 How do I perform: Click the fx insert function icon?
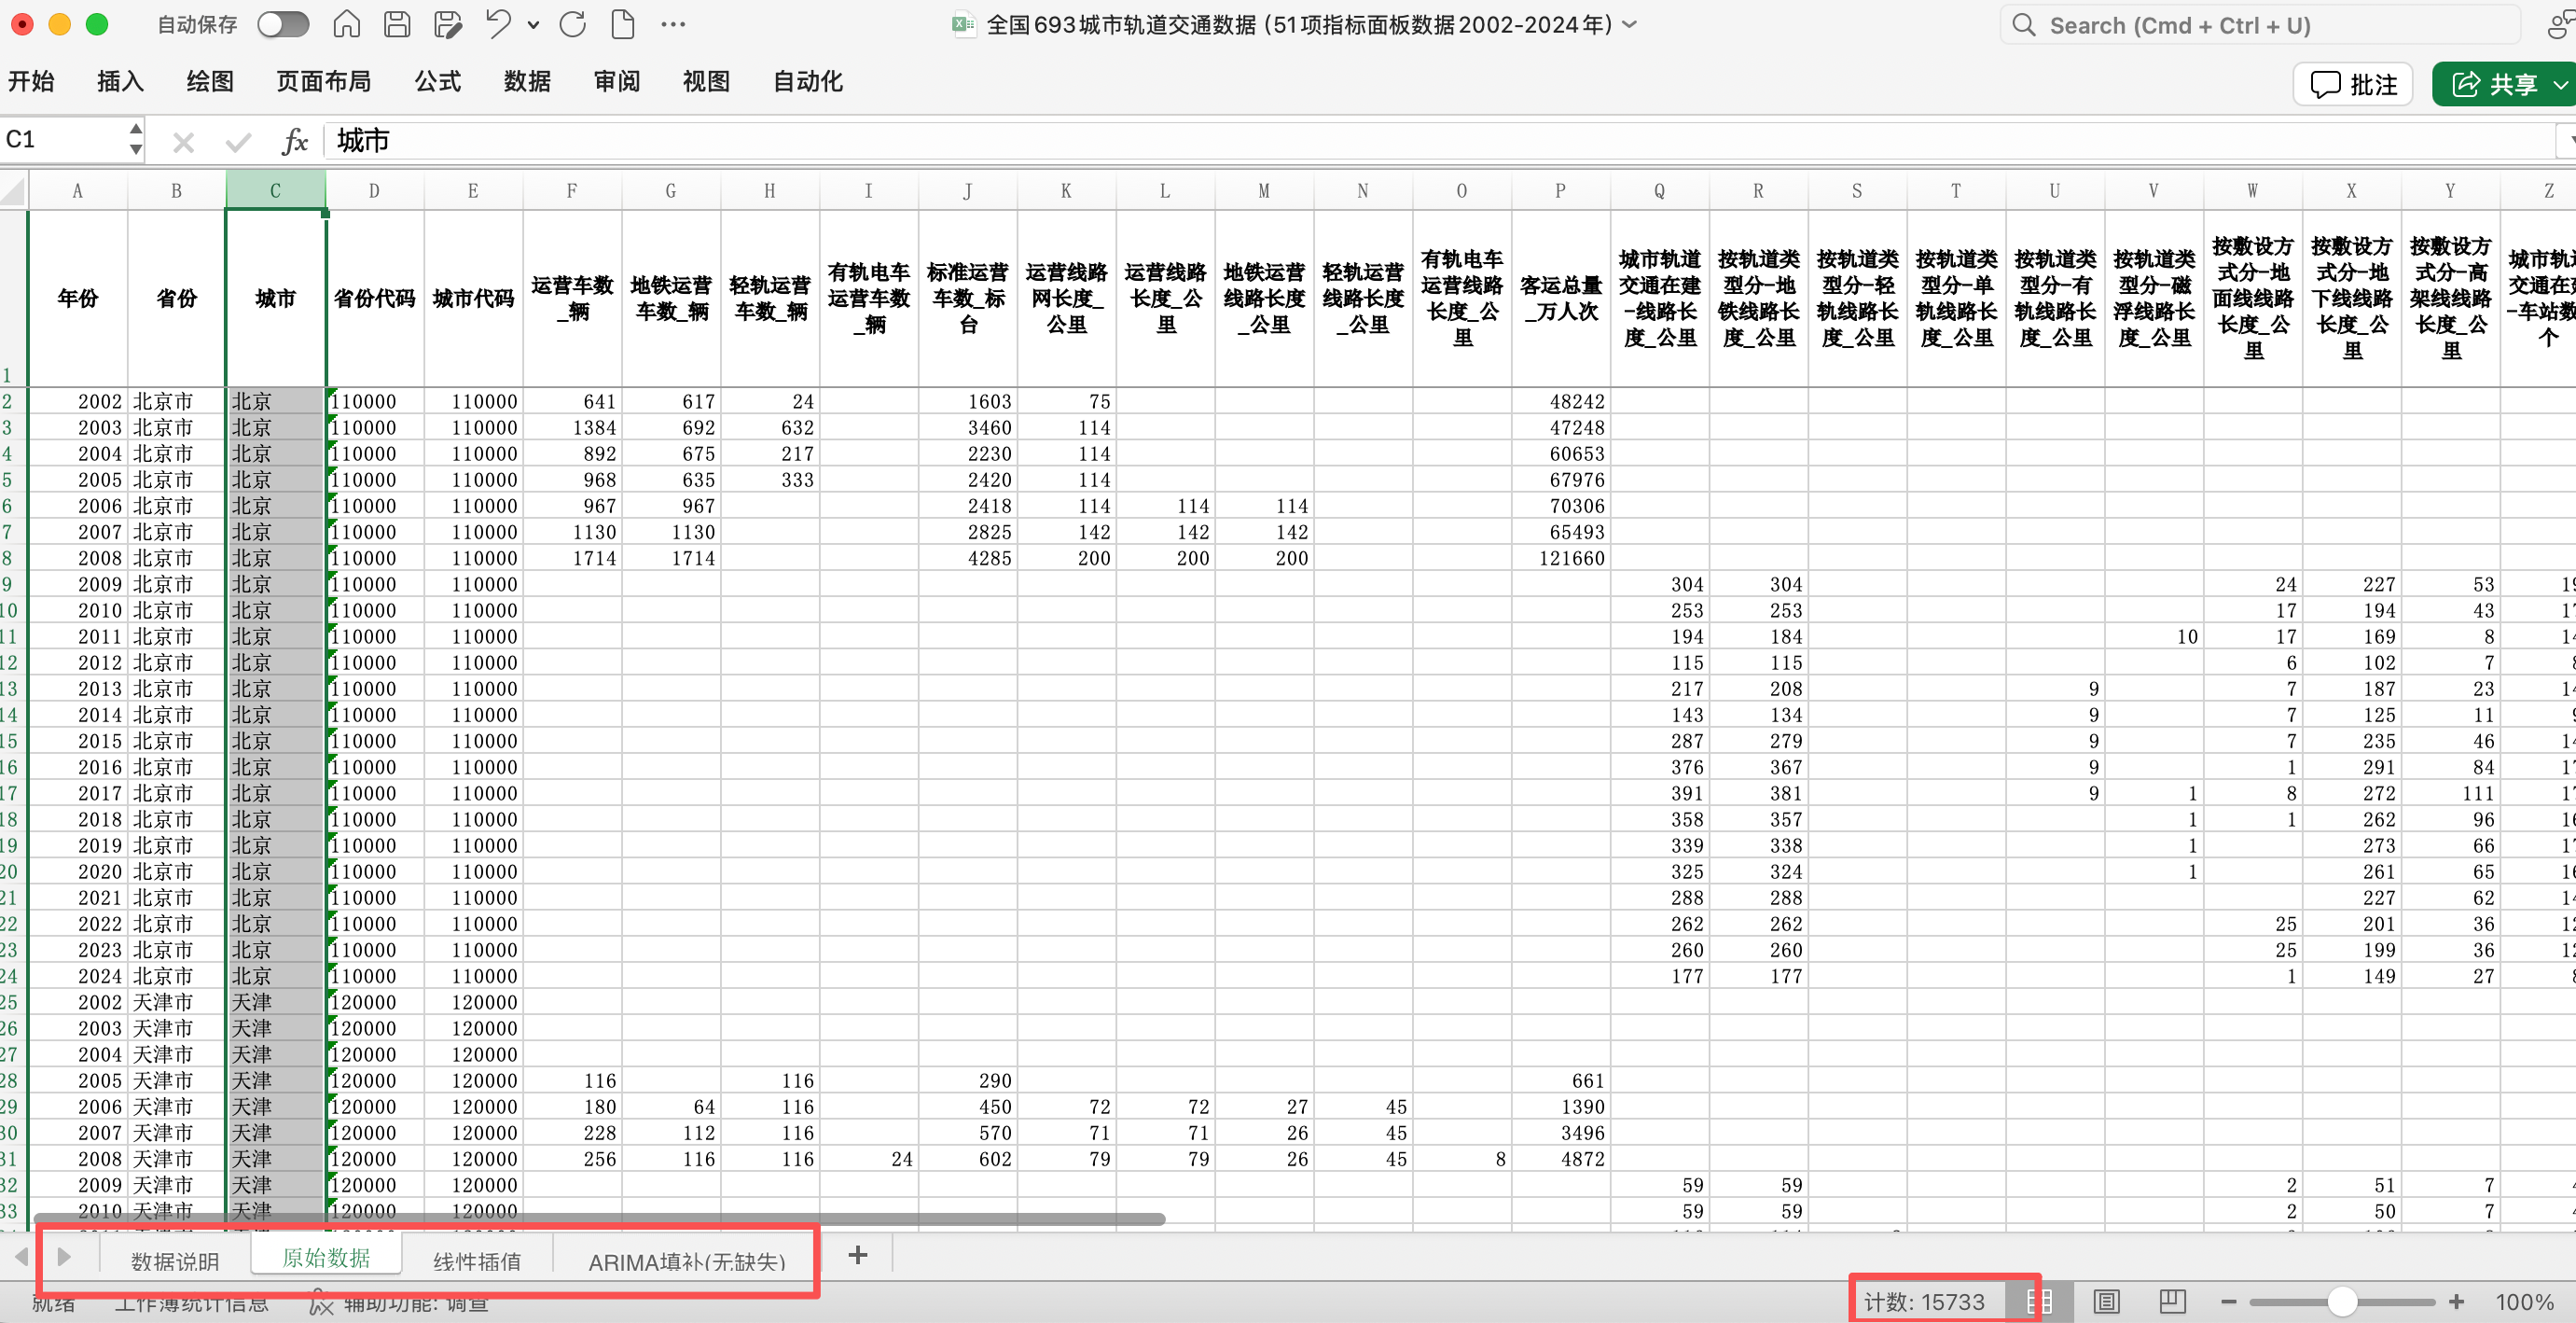[x=294, y=141]
